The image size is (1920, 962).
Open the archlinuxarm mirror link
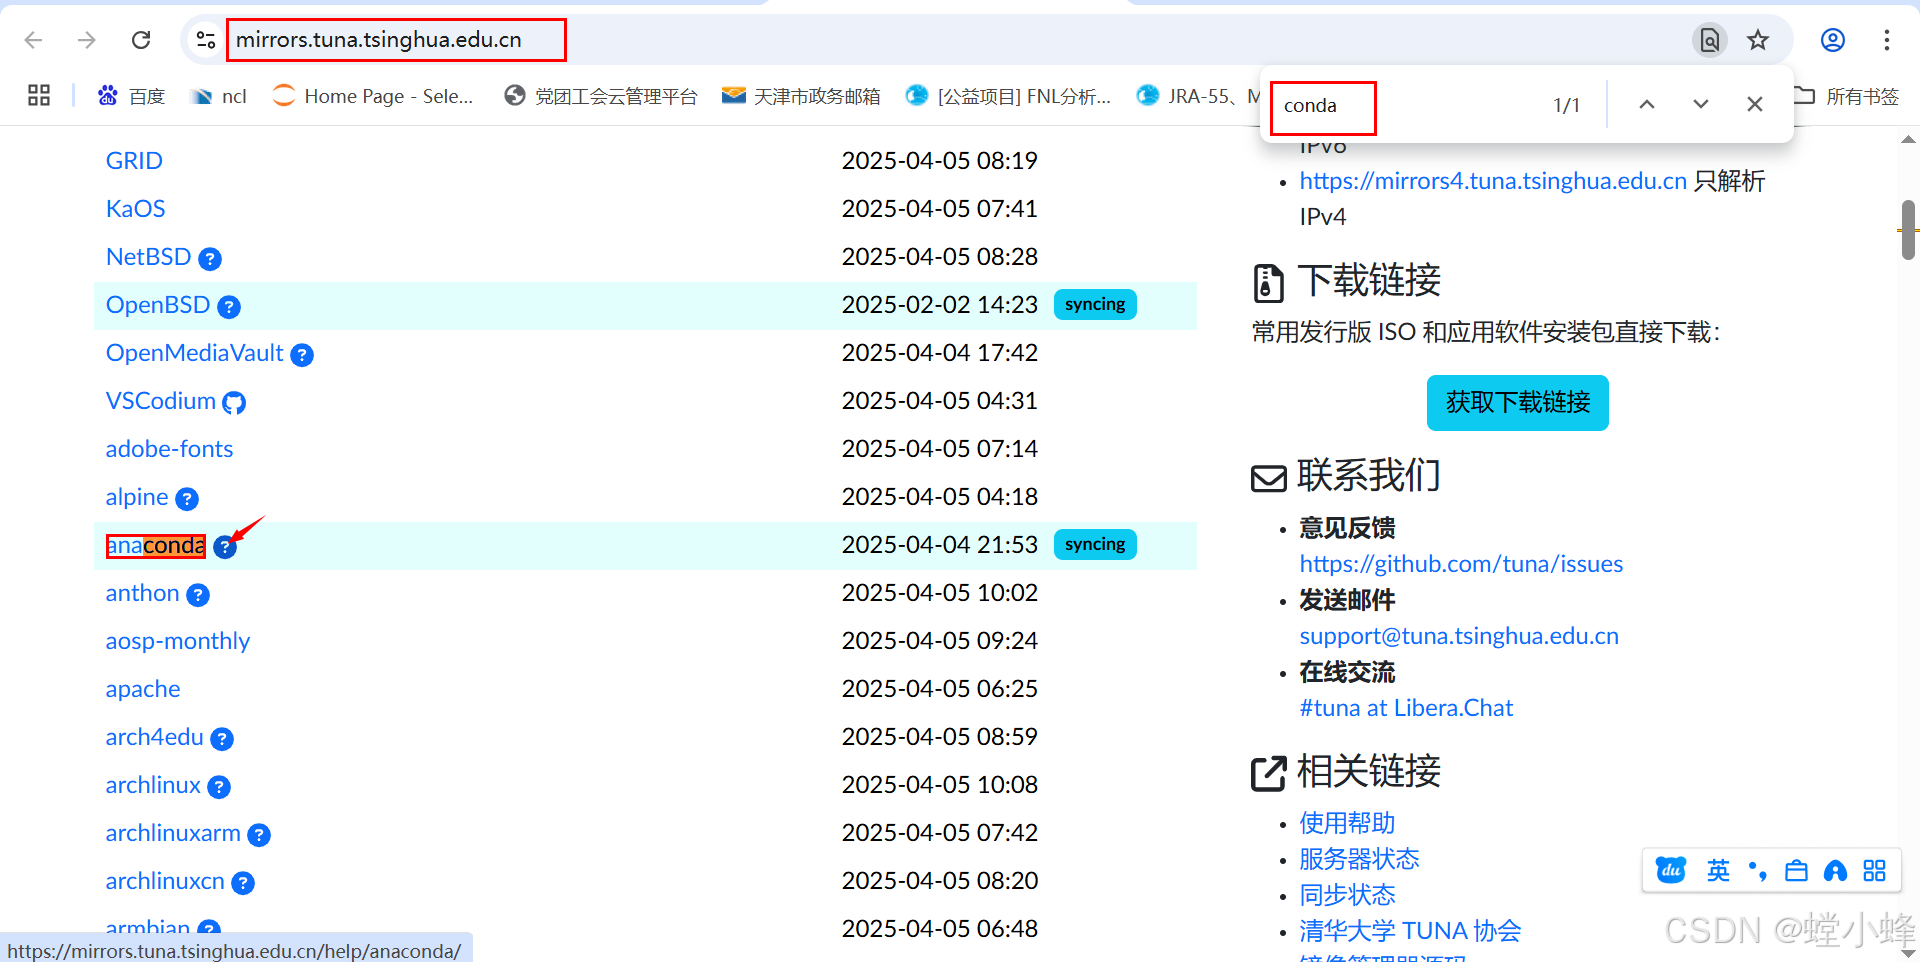click(x=173, y=833)
